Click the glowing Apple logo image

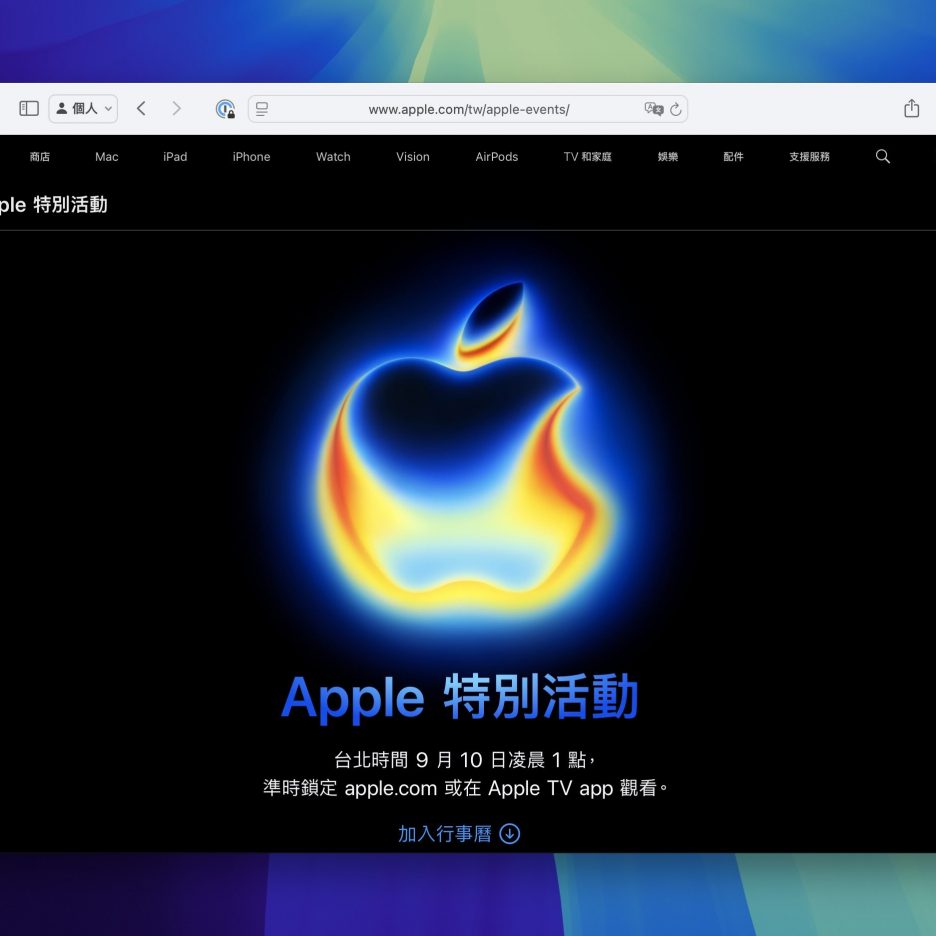pos(467,460)
